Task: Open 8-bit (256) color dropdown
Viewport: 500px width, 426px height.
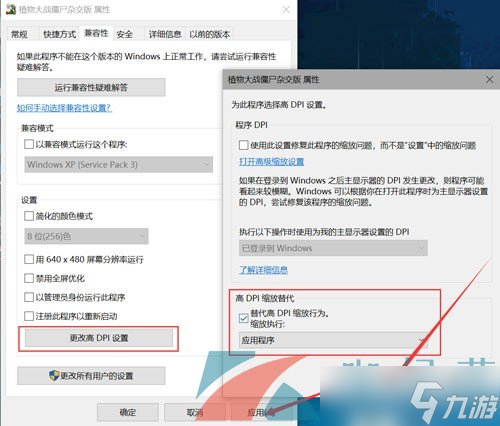Action: pos(86,236)
